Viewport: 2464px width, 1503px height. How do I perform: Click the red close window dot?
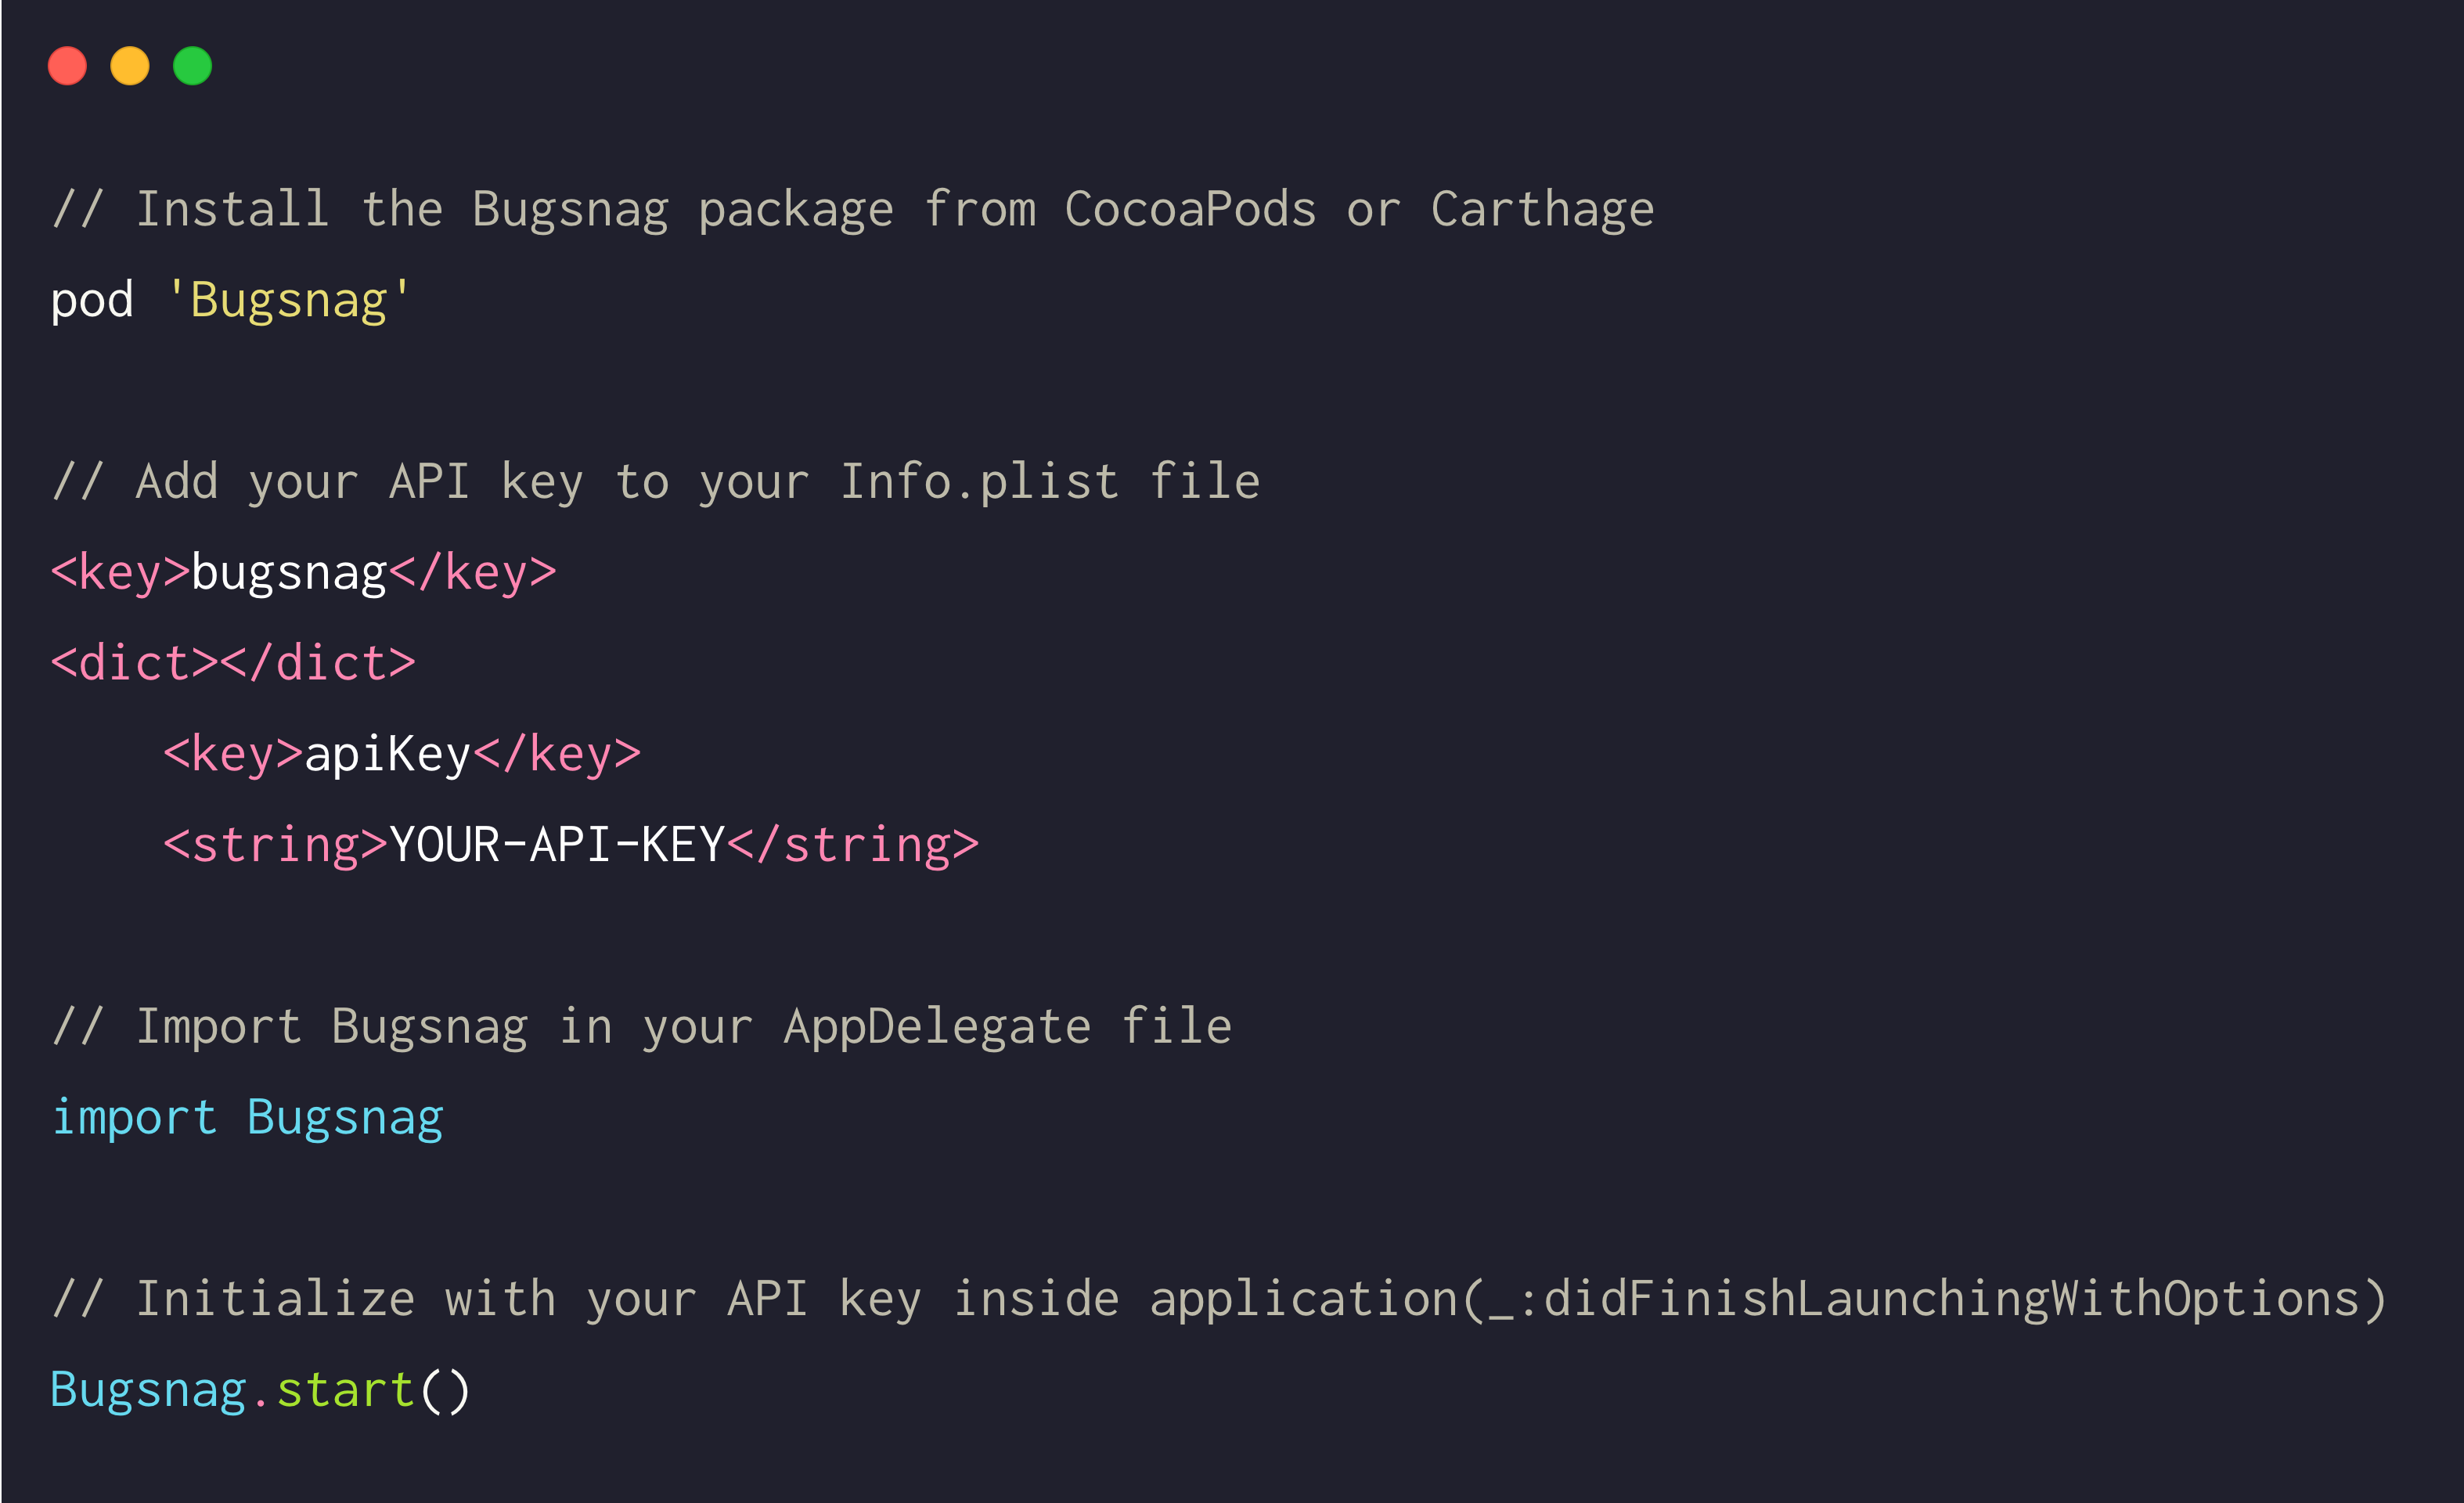tap(67, 66)
